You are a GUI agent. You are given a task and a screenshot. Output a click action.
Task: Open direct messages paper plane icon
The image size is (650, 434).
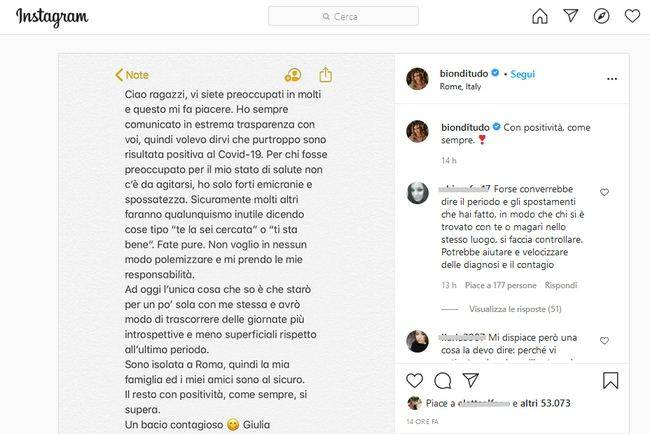[x=571, y=16]
